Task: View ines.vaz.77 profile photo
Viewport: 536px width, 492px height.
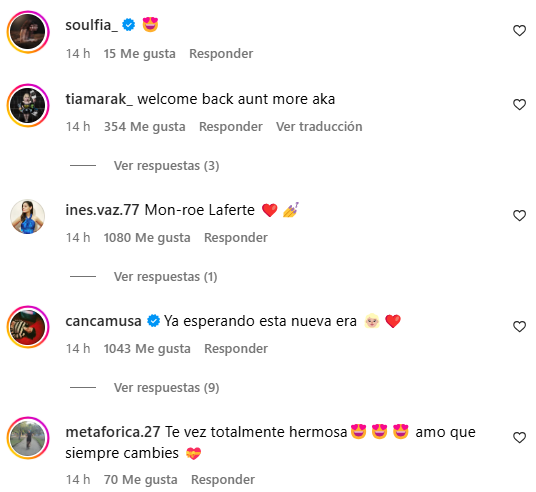Action: (x=28, y=216)
